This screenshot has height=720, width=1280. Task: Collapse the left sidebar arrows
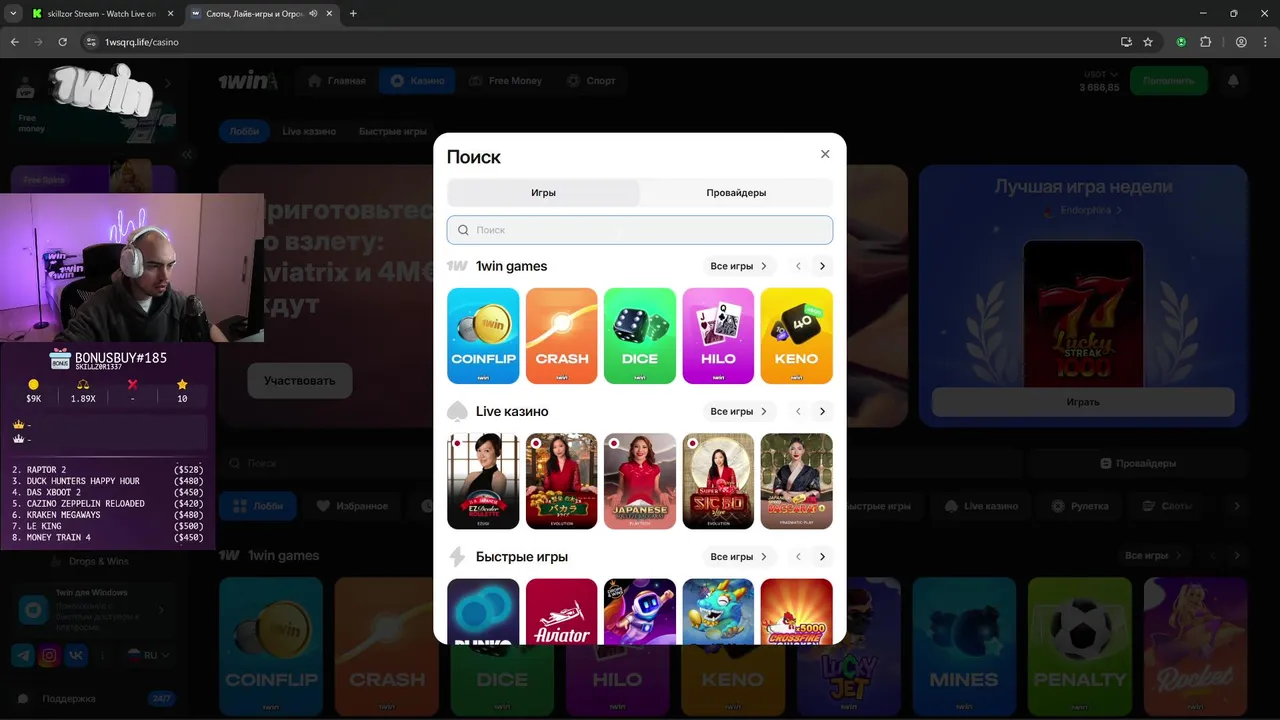coord(187,155)
